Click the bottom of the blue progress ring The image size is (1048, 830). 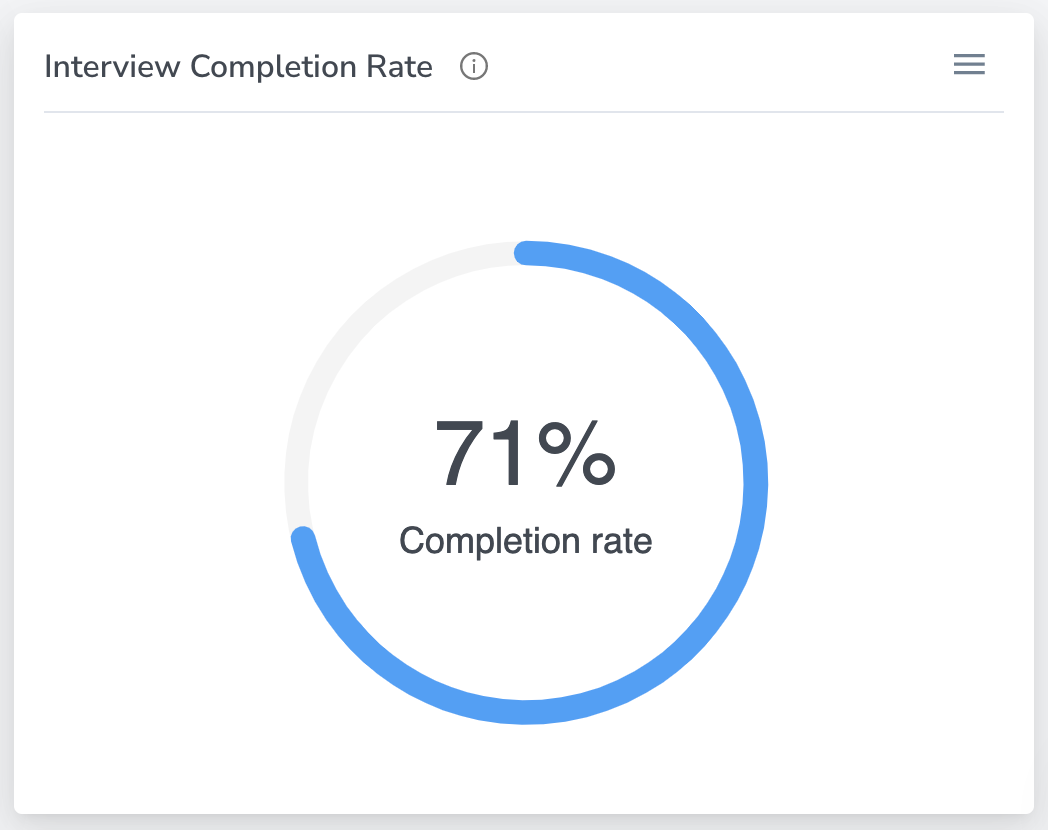point(526,712)
